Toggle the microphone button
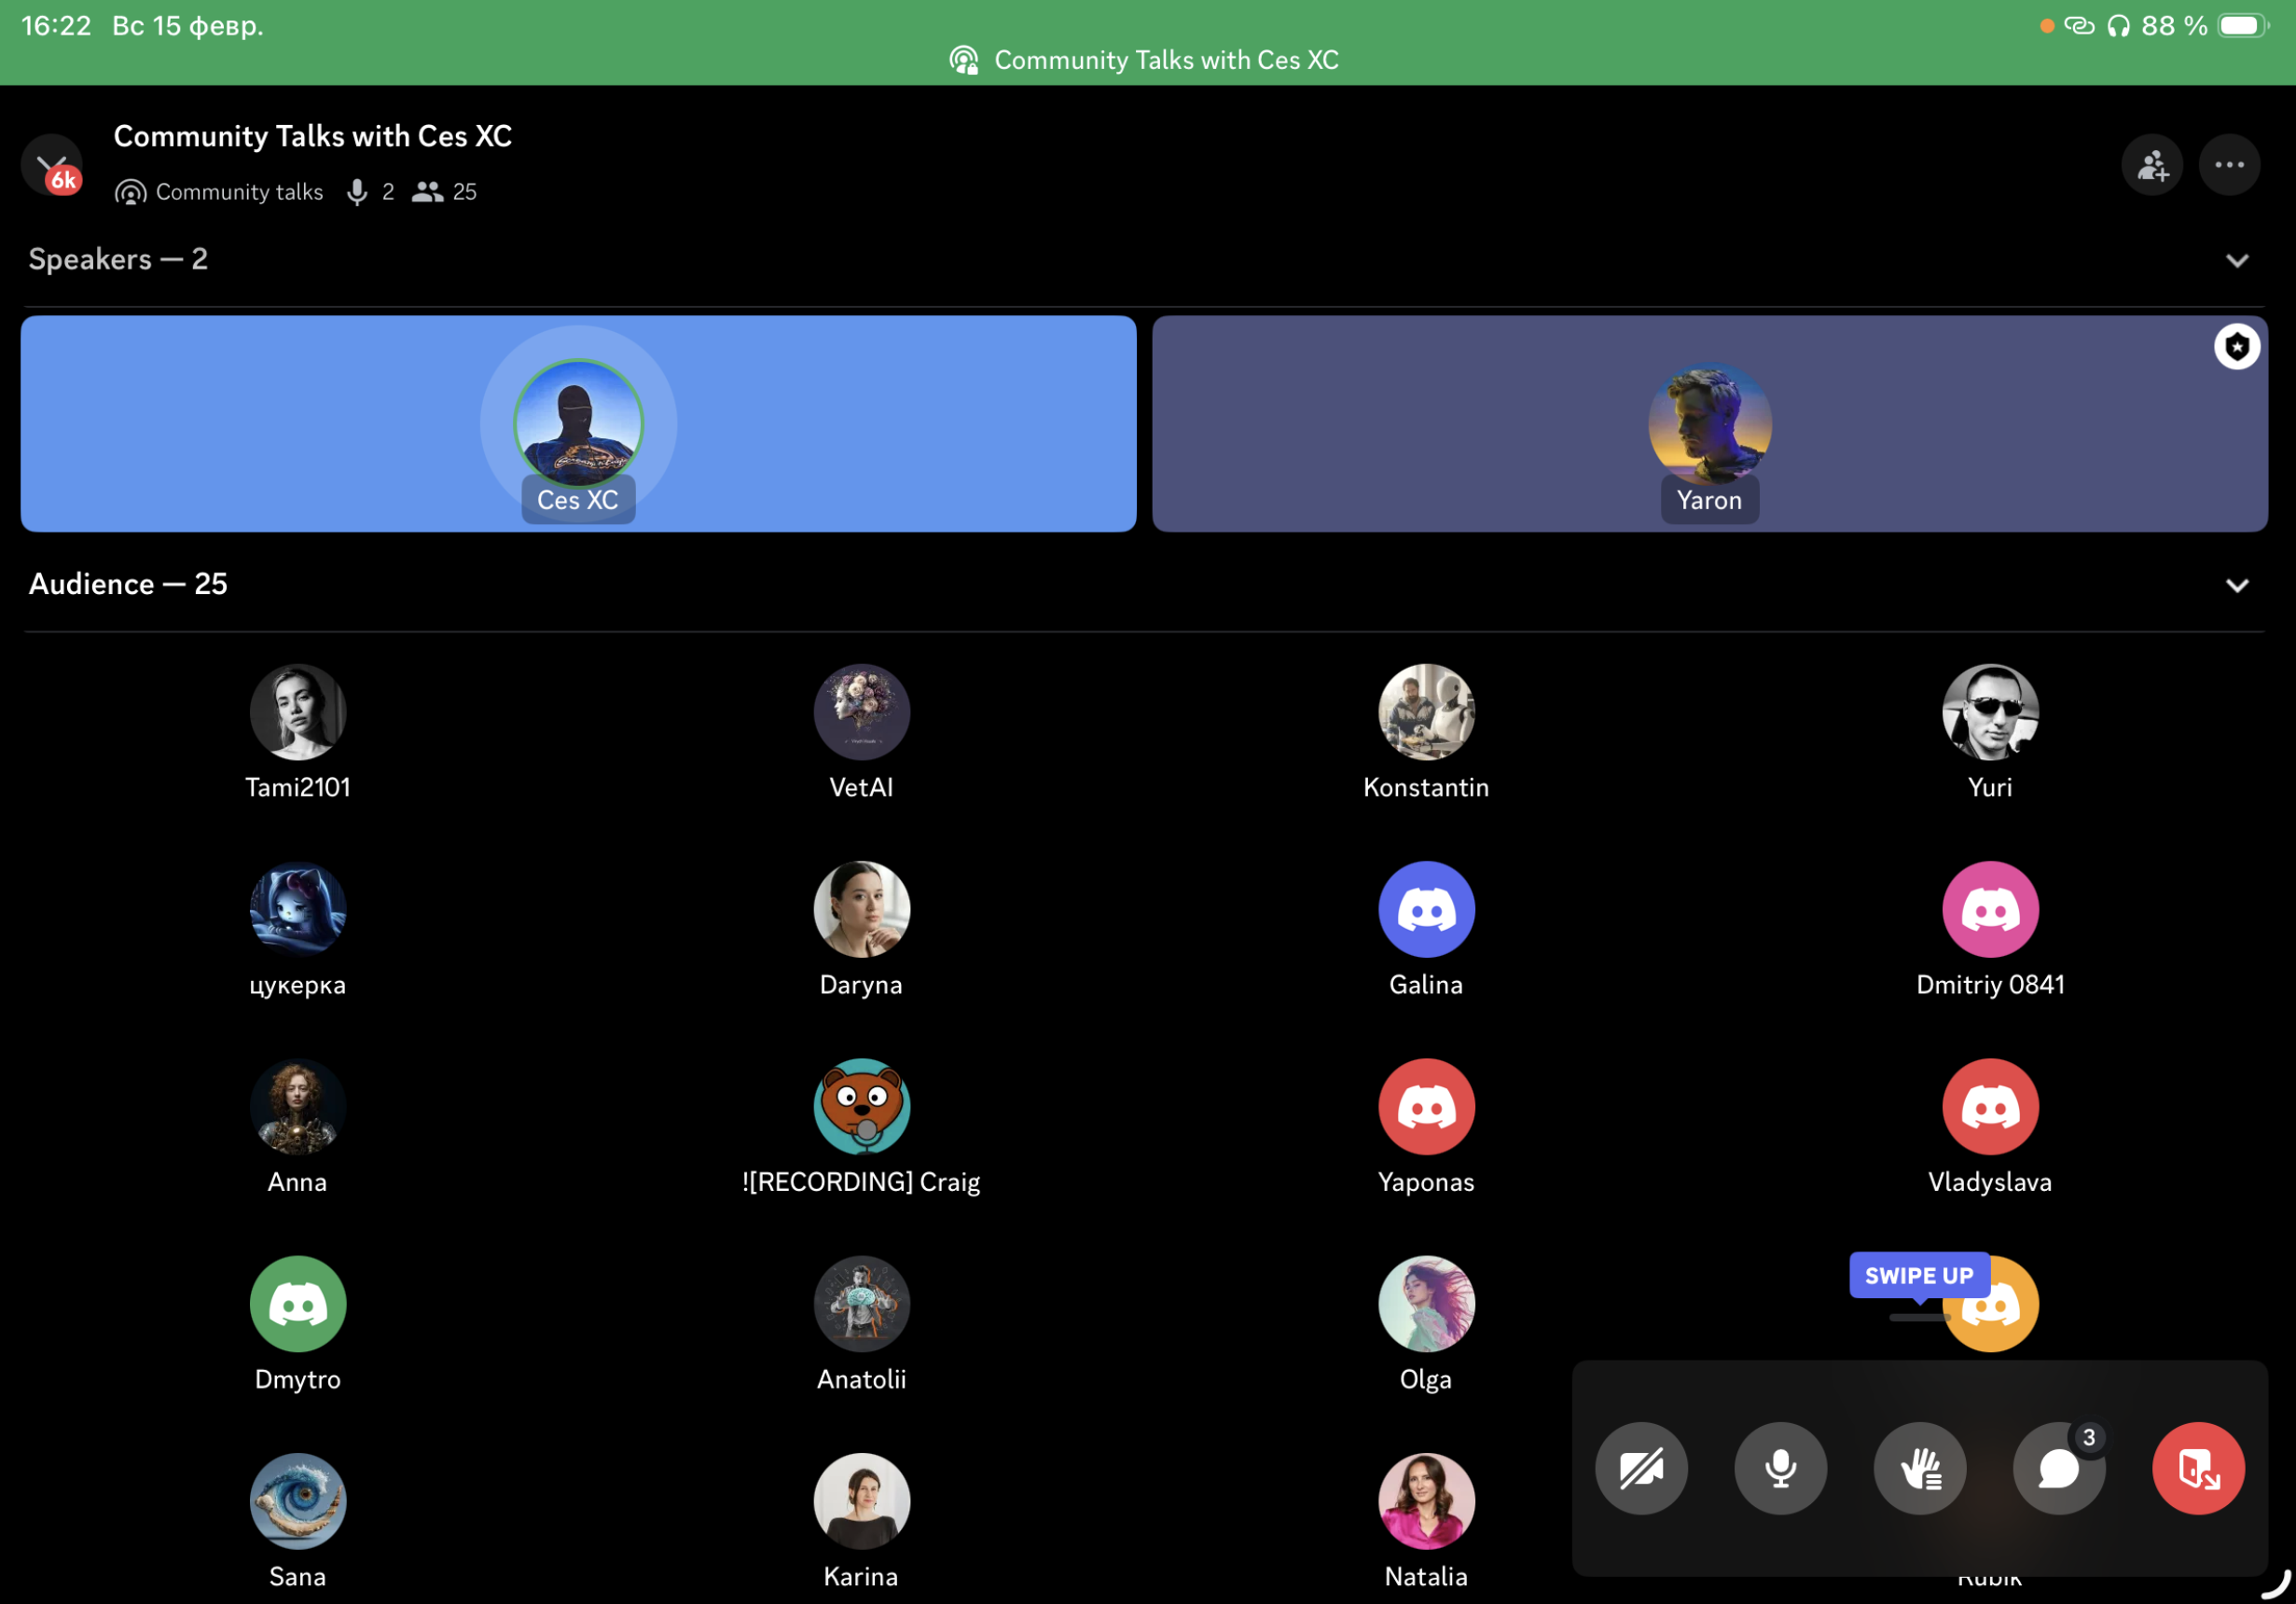 [x=1780, y=1468]
